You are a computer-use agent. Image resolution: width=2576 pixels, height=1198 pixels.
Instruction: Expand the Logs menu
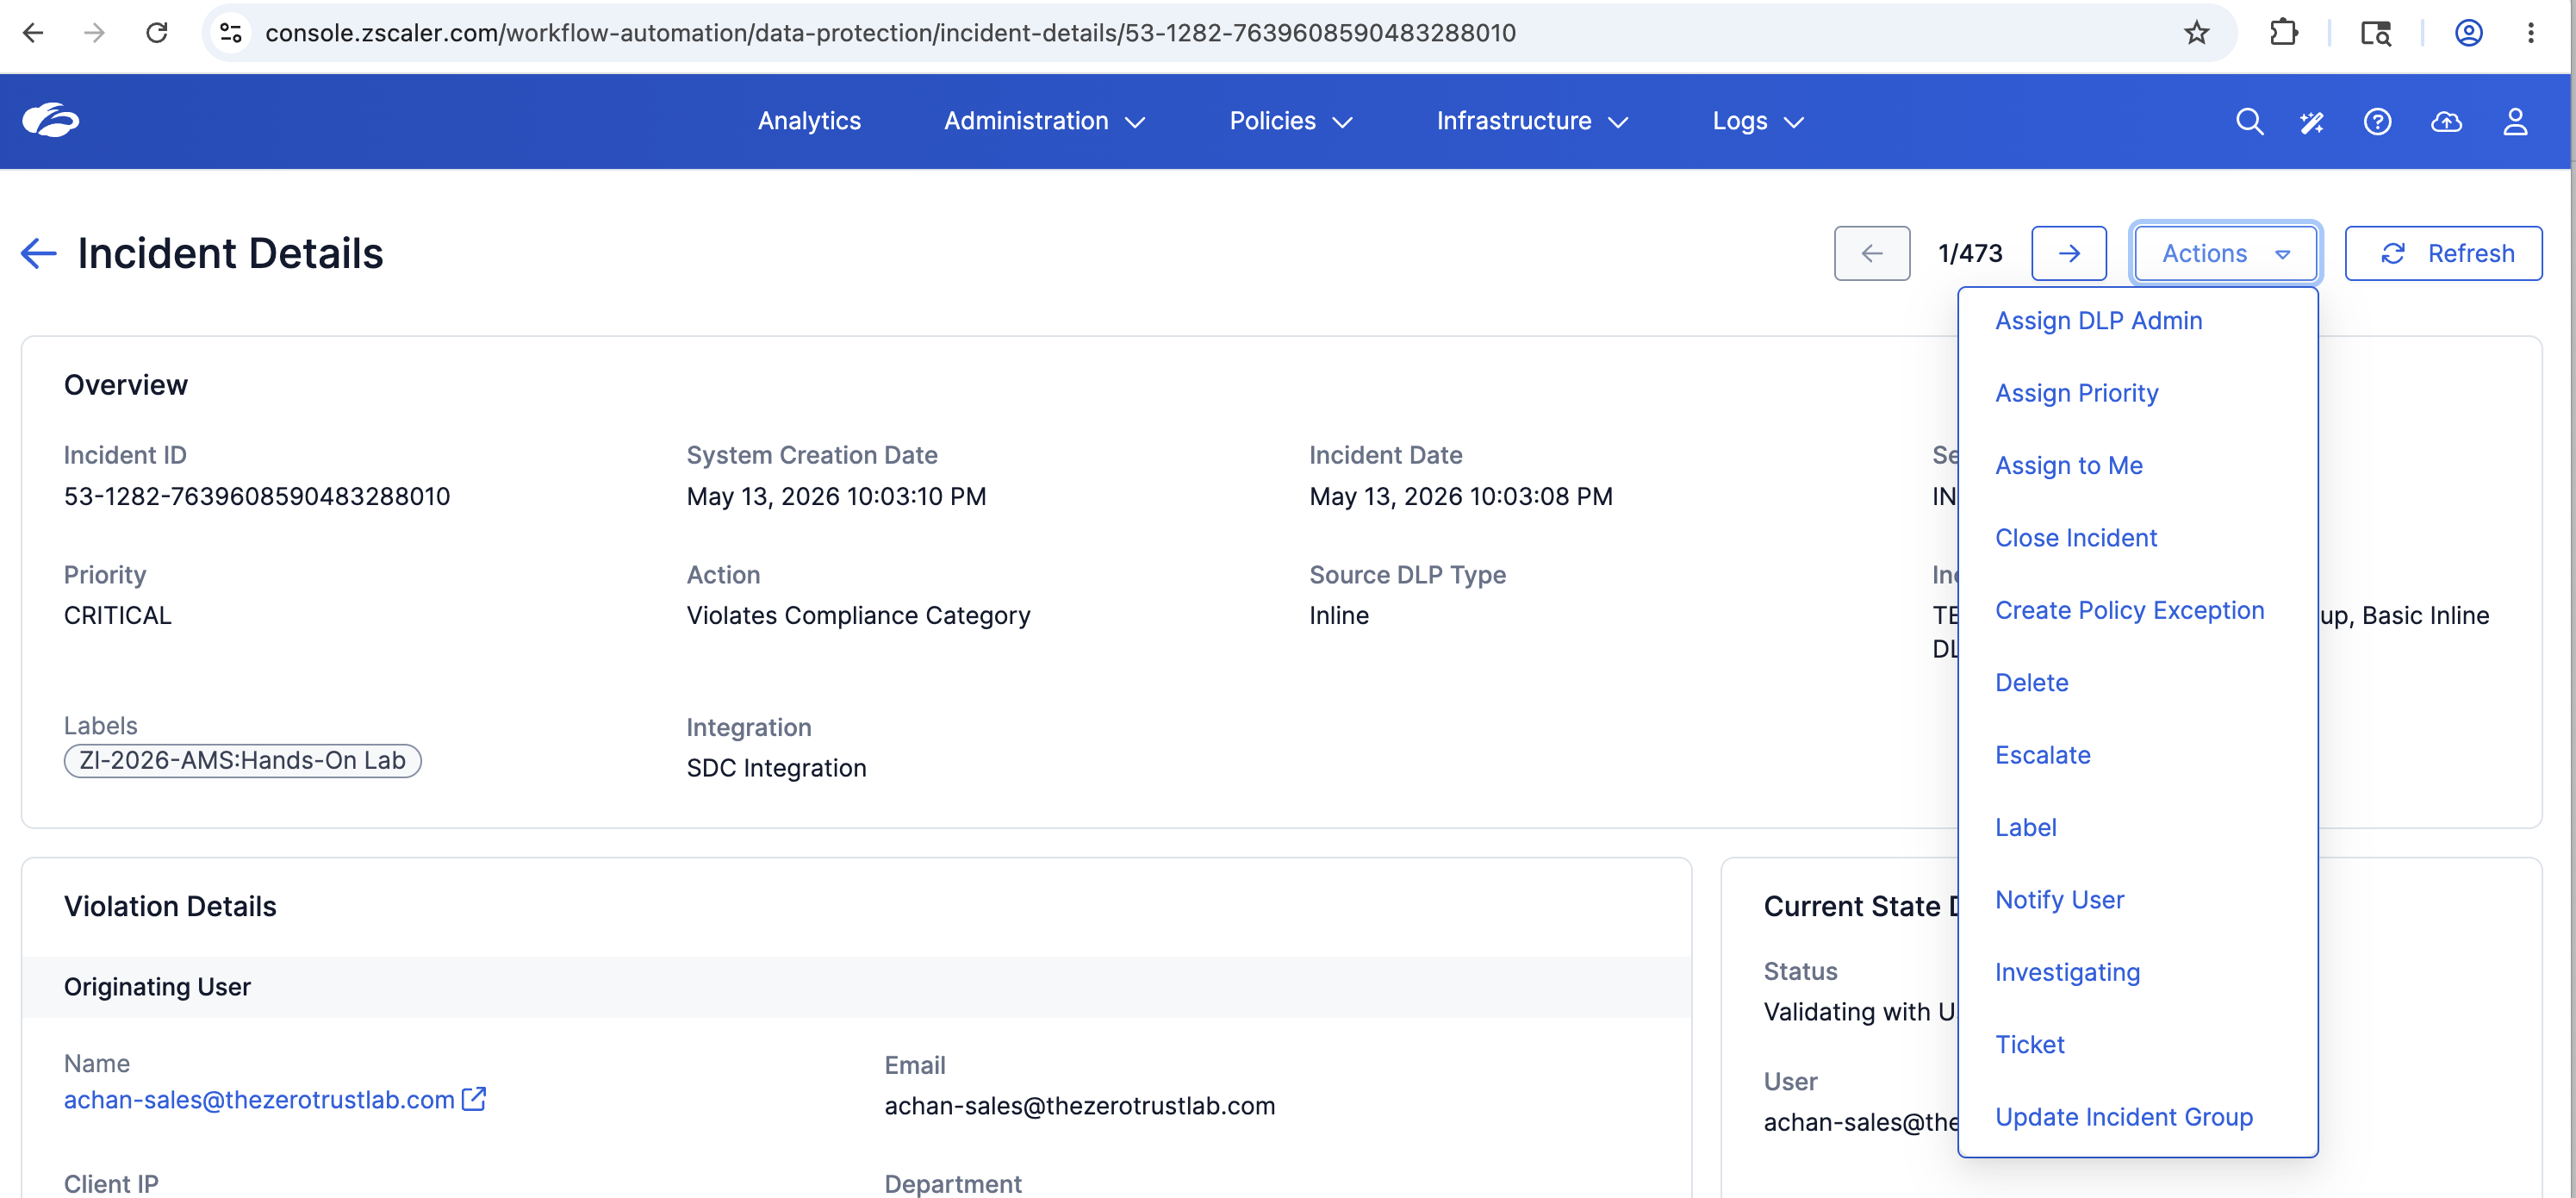[x=1758, y=121]
